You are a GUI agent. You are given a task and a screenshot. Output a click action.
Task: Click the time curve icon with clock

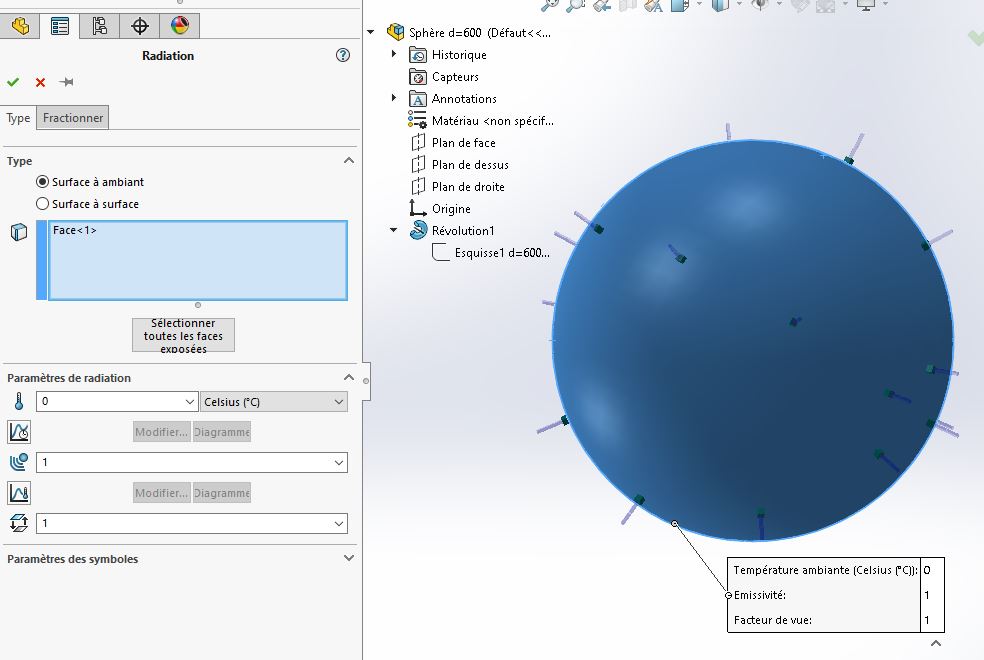(x=19, y=432)
